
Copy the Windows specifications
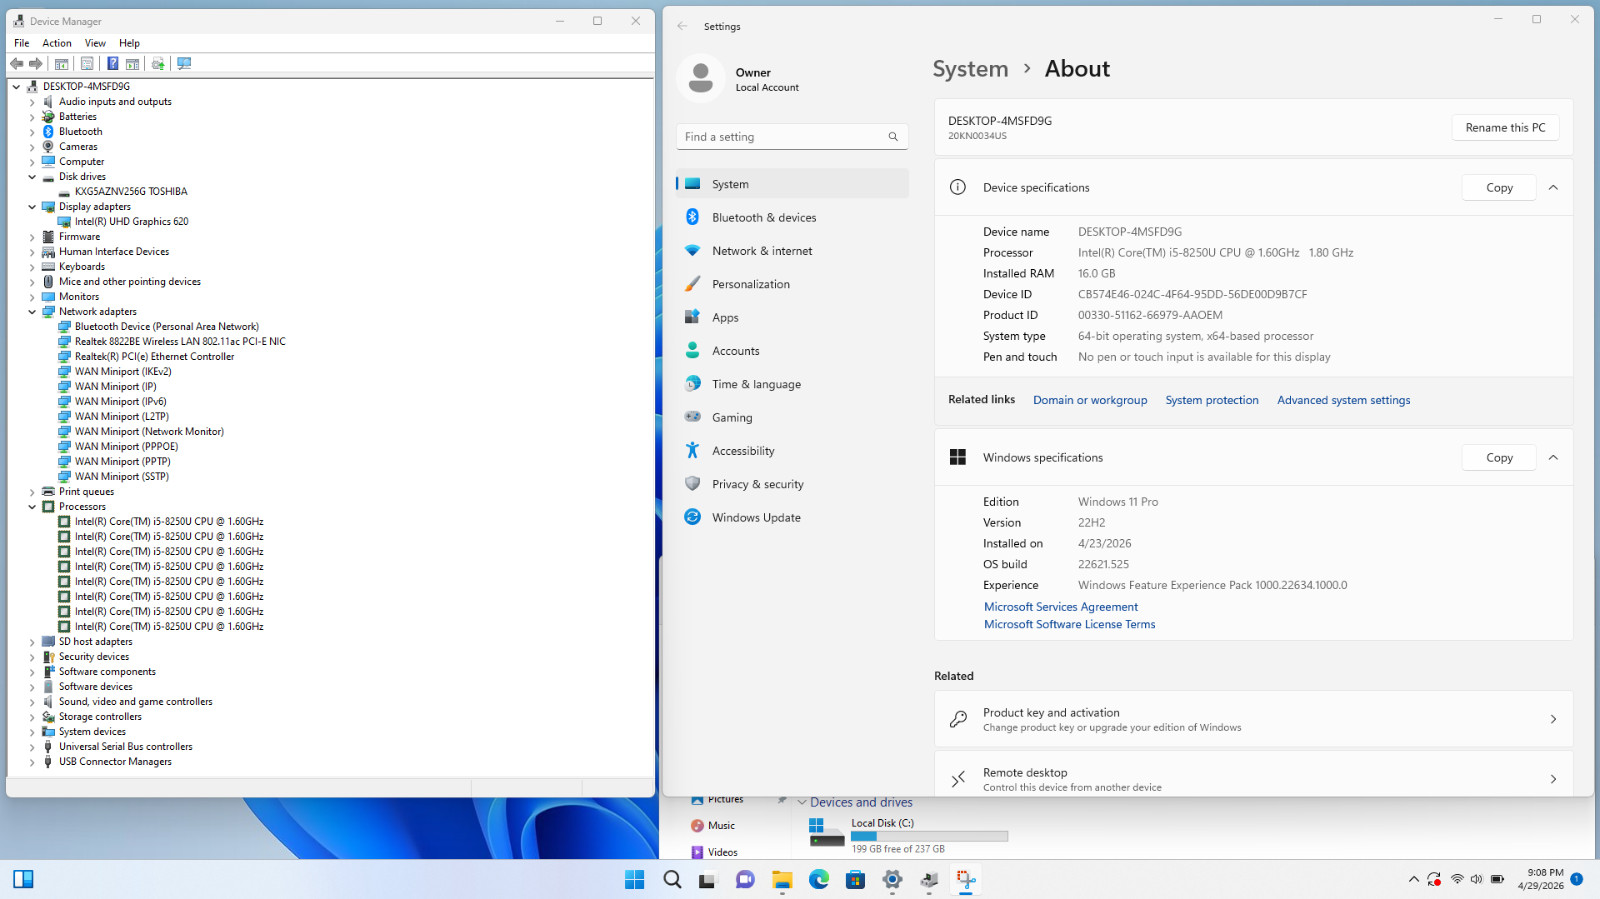[1499, 457]
